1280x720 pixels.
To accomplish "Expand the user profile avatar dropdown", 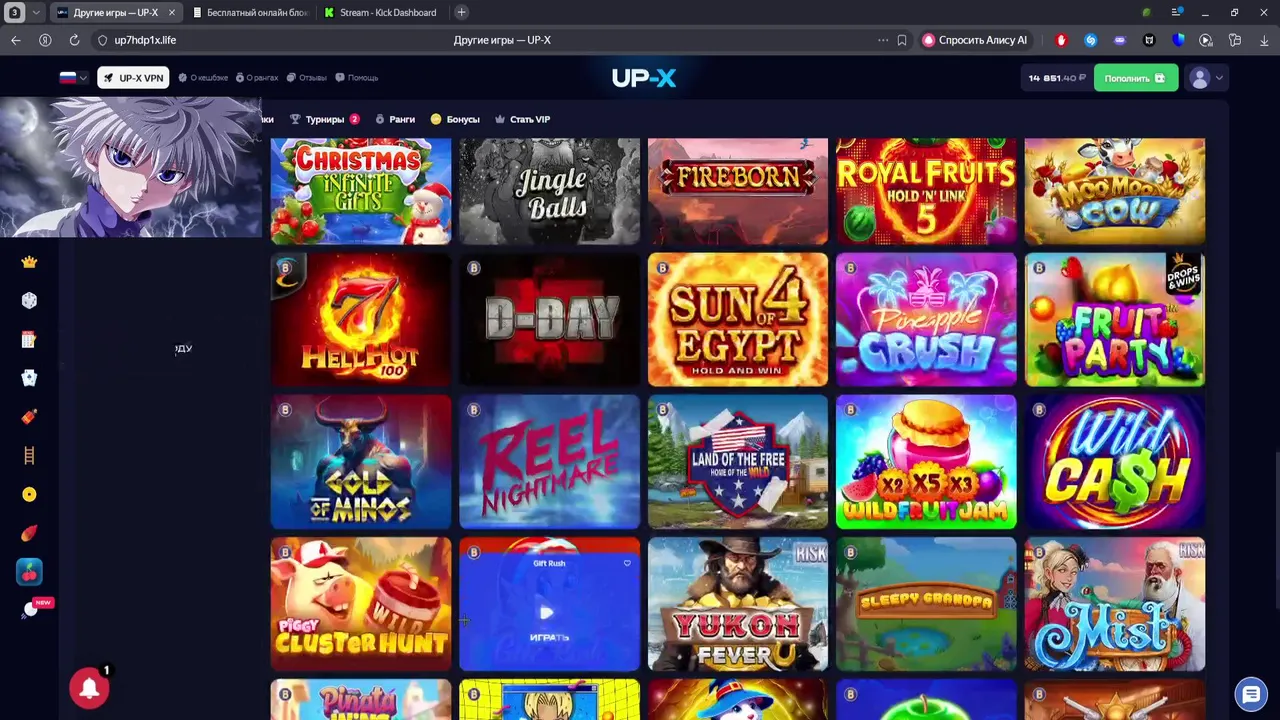I will pyautogui.click(x=1204, y=78).
